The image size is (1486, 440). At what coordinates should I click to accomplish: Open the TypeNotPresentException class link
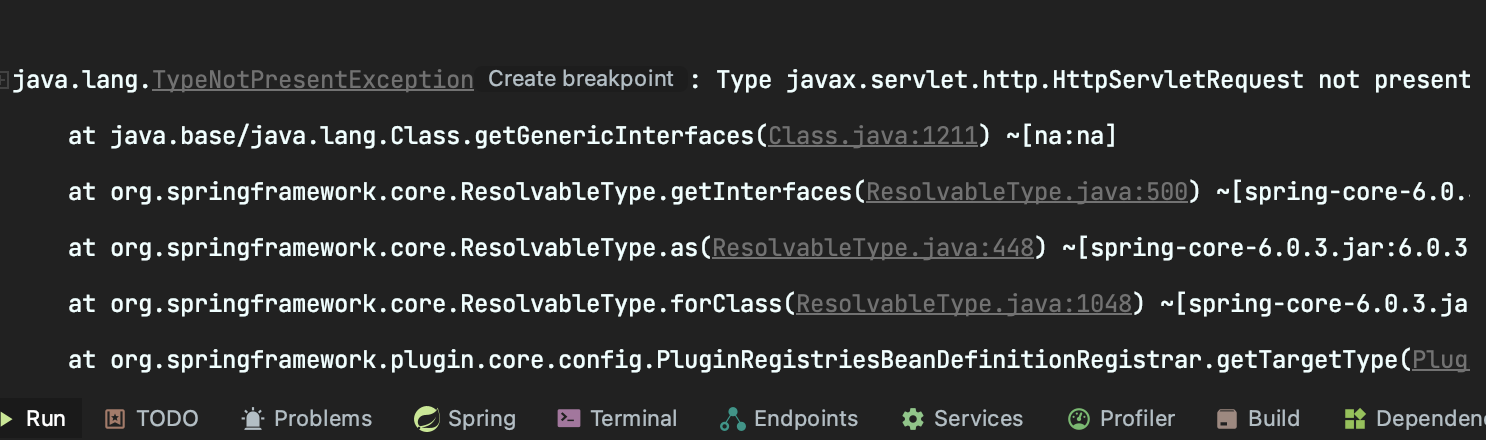(313, 80)
